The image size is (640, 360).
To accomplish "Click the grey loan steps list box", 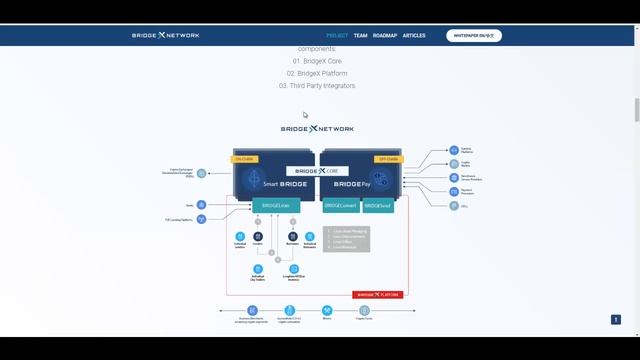I will [x=346, y=239].
